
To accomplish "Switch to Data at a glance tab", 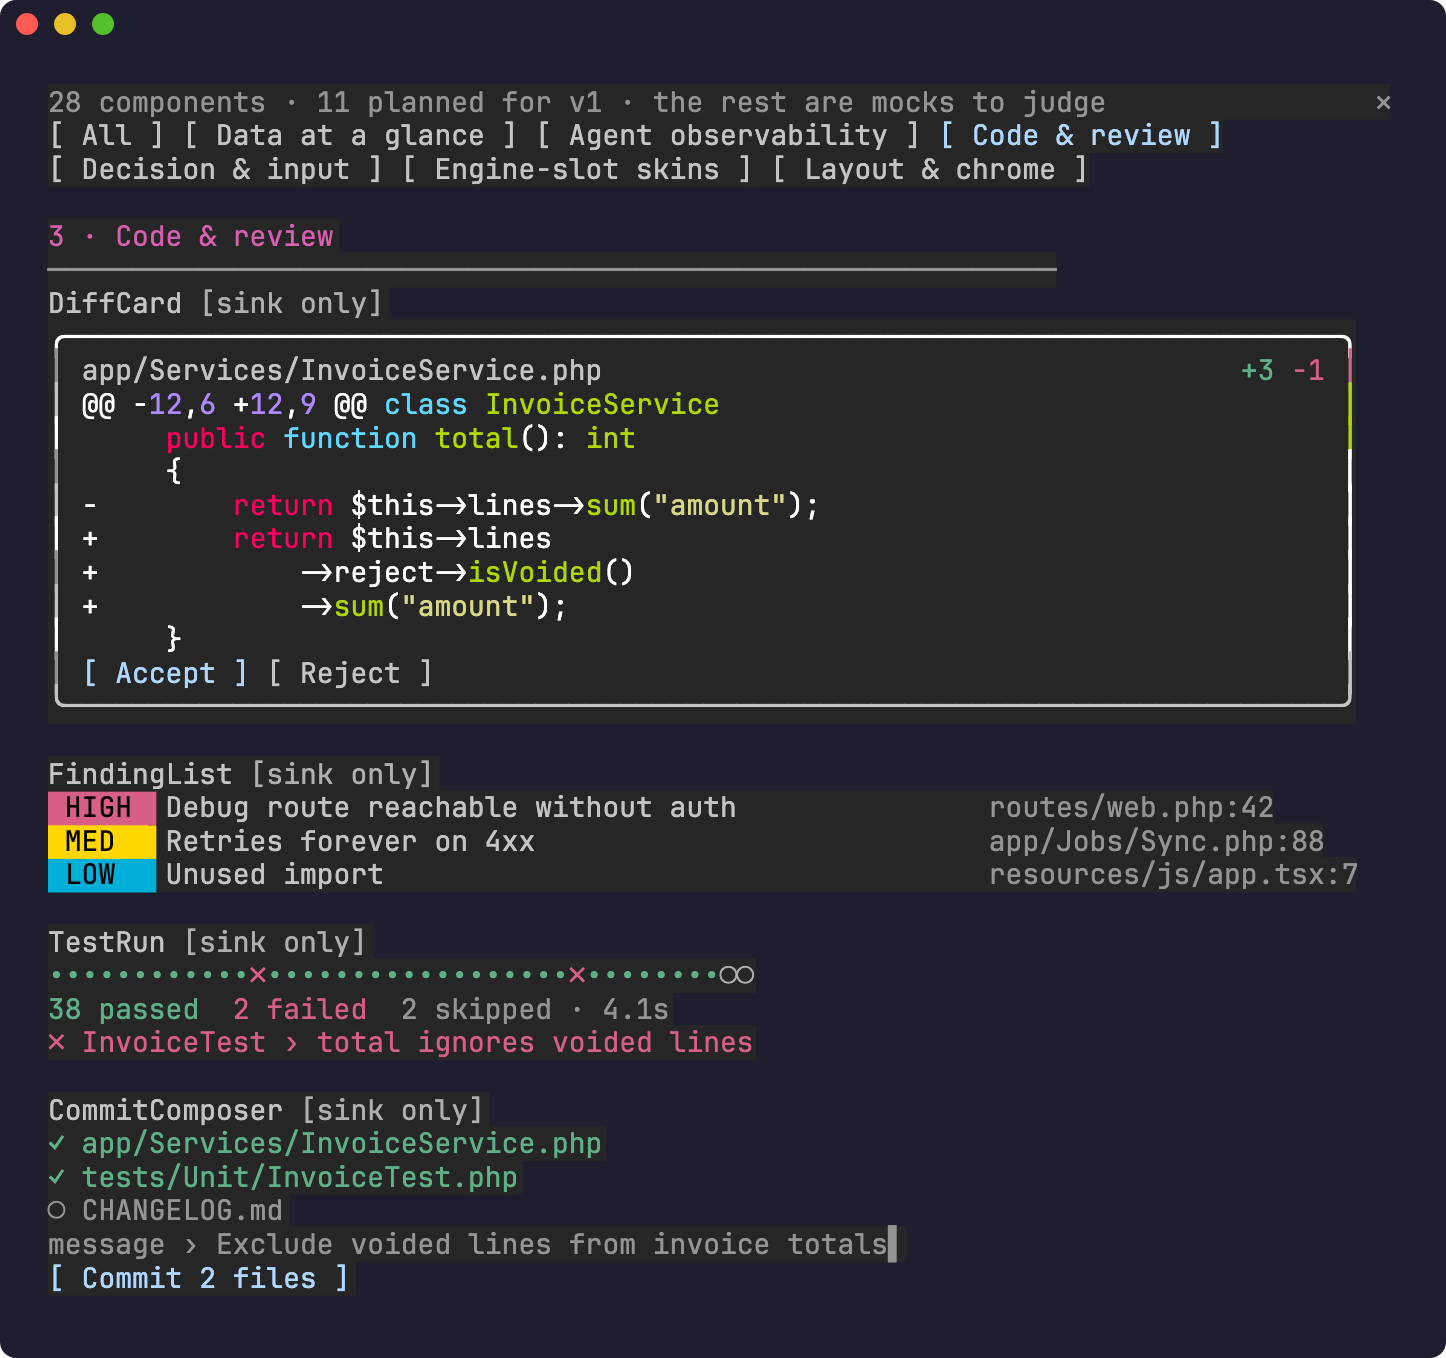I will (350, 136).
